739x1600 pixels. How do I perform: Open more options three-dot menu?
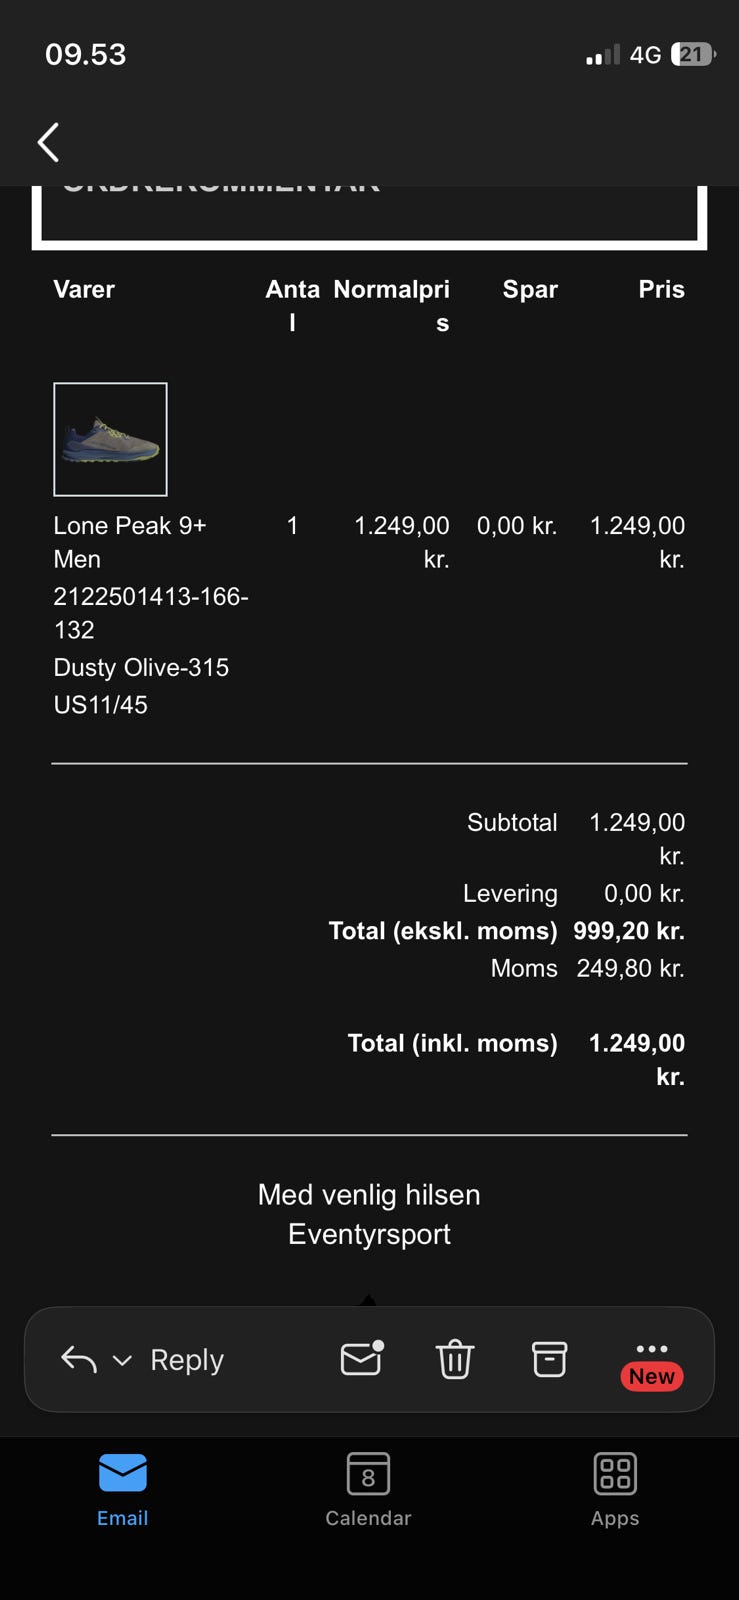coord(651,1349)
